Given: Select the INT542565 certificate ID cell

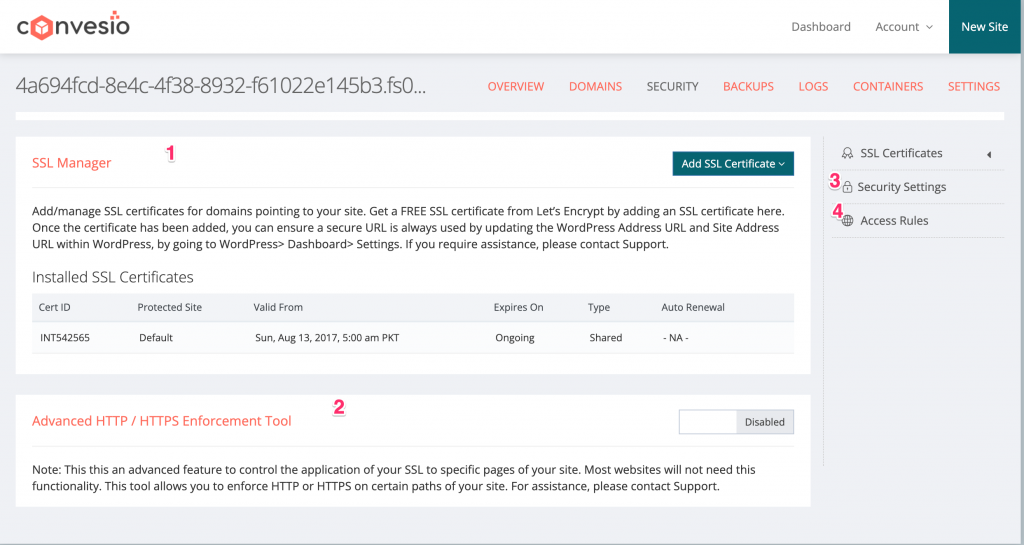Looking at the screenshot, I should coord(65,338).
